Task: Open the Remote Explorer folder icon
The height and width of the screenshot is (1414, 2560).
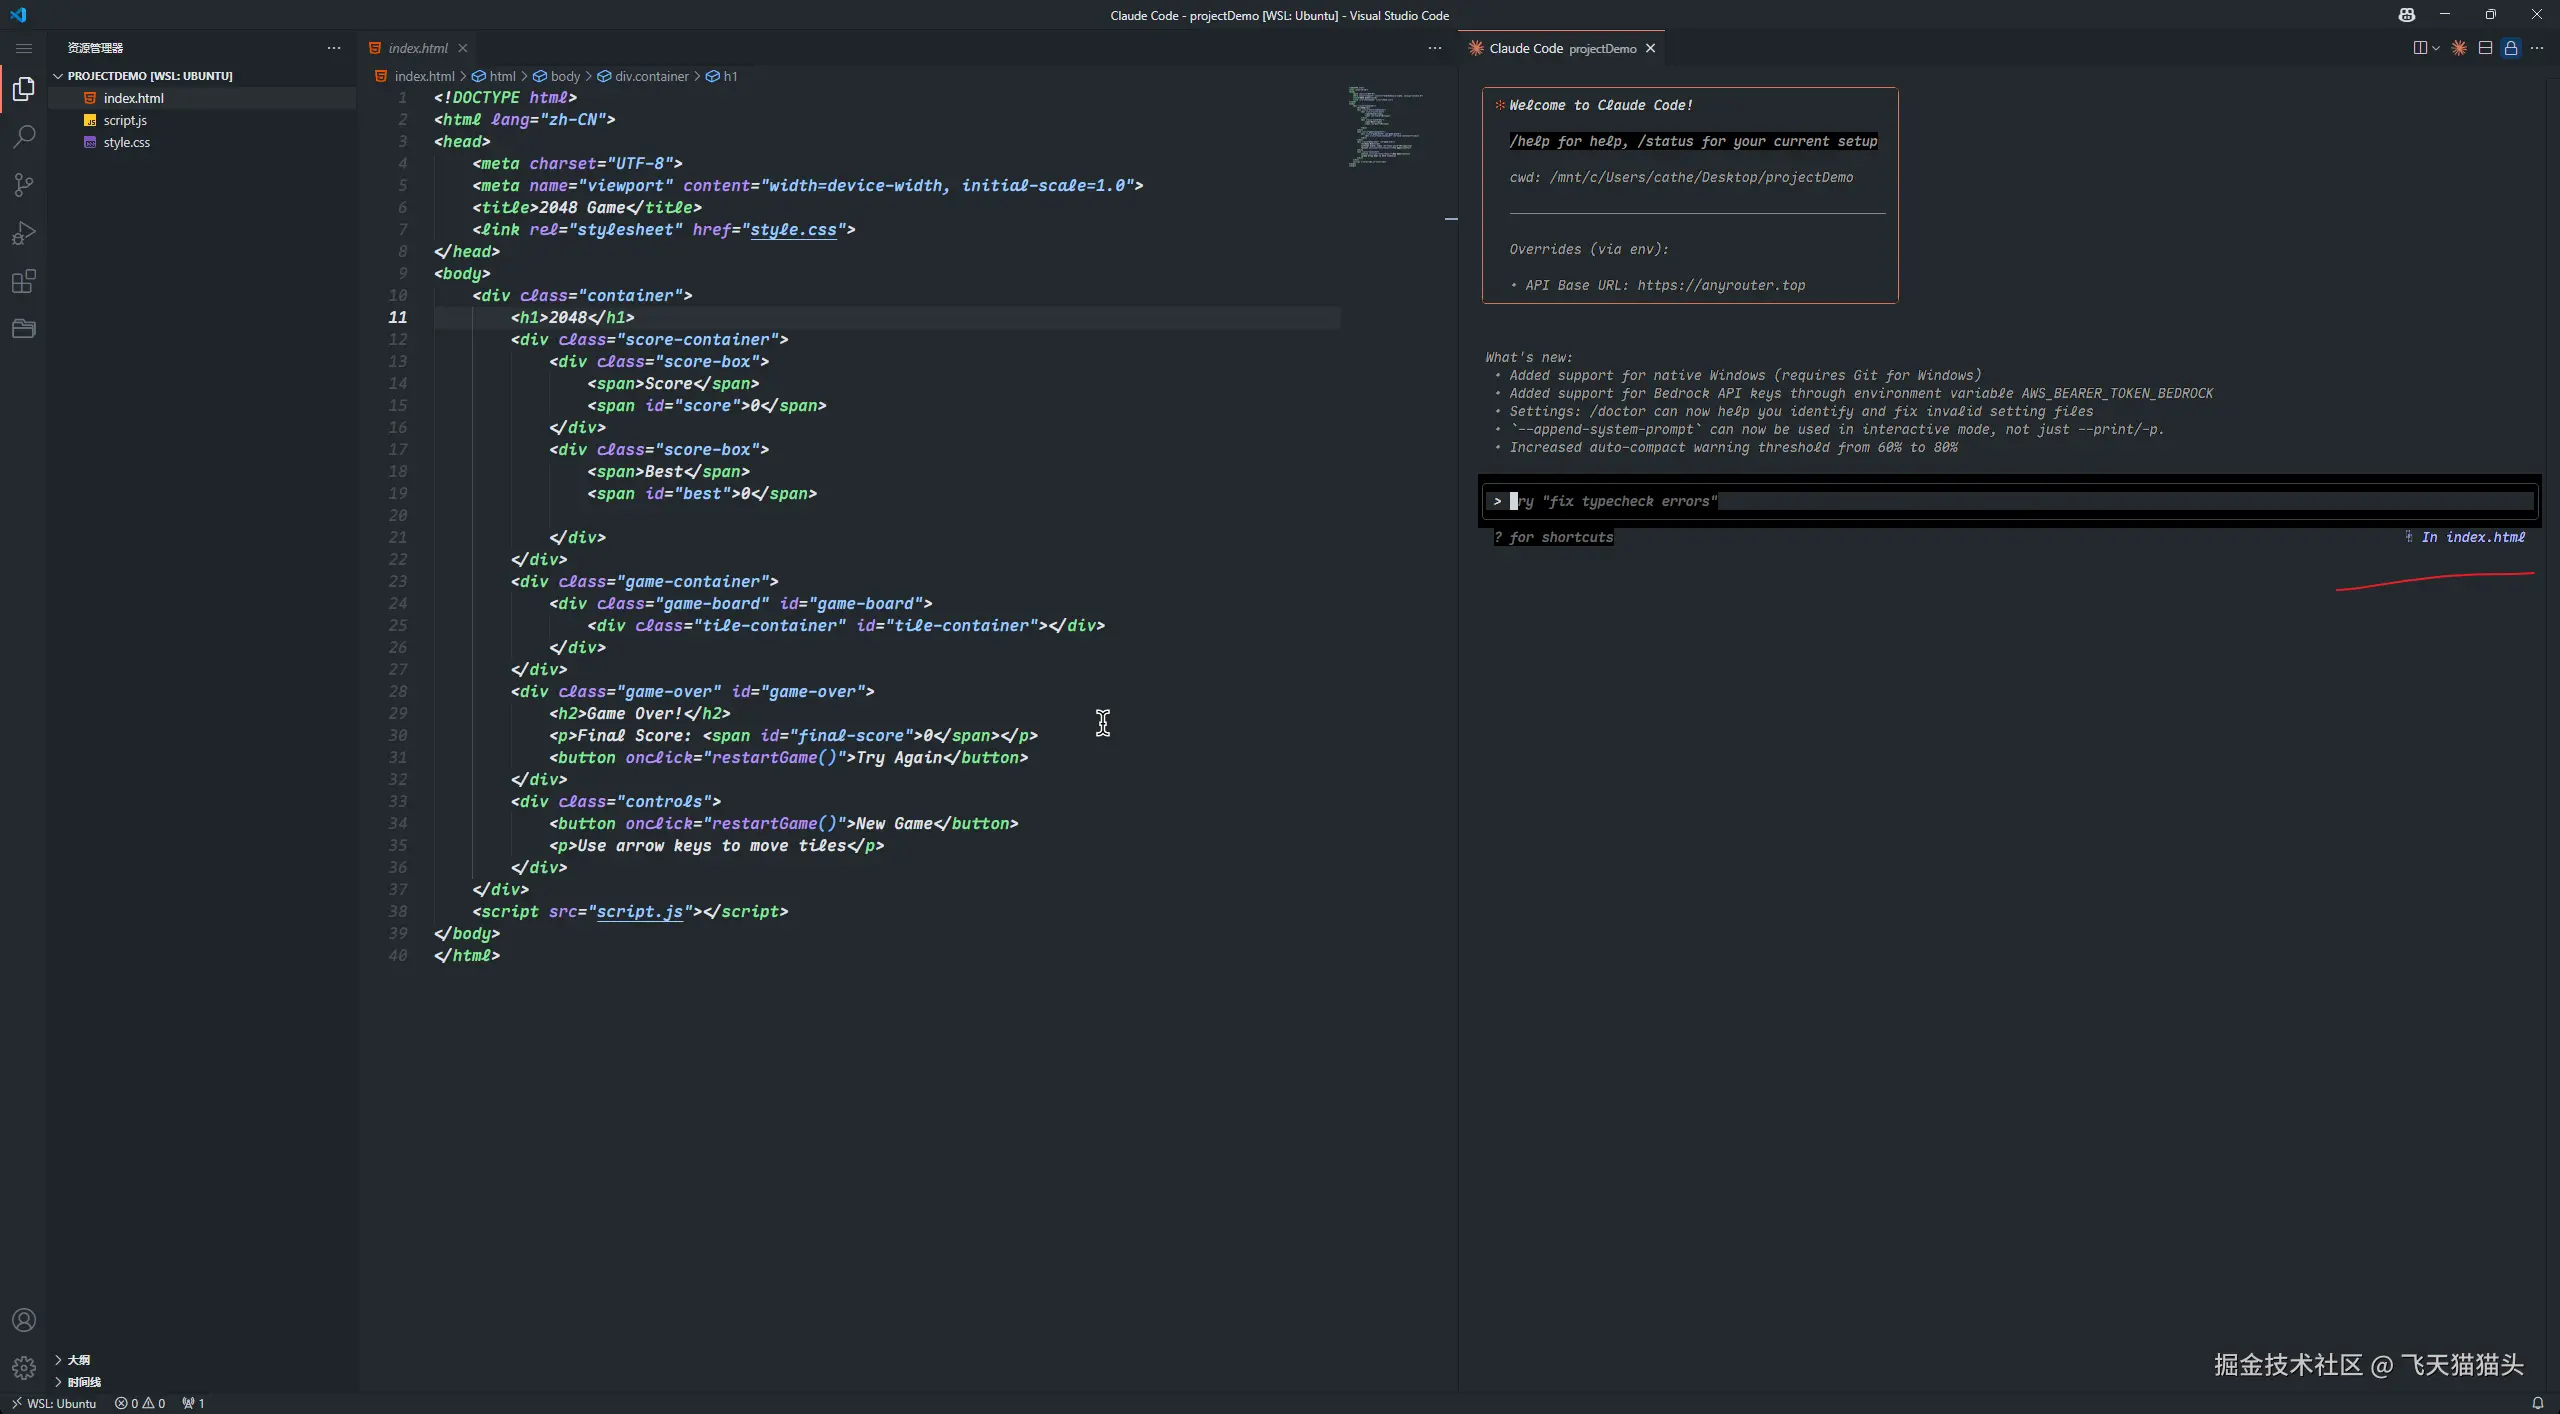Action: click(24, 328)
